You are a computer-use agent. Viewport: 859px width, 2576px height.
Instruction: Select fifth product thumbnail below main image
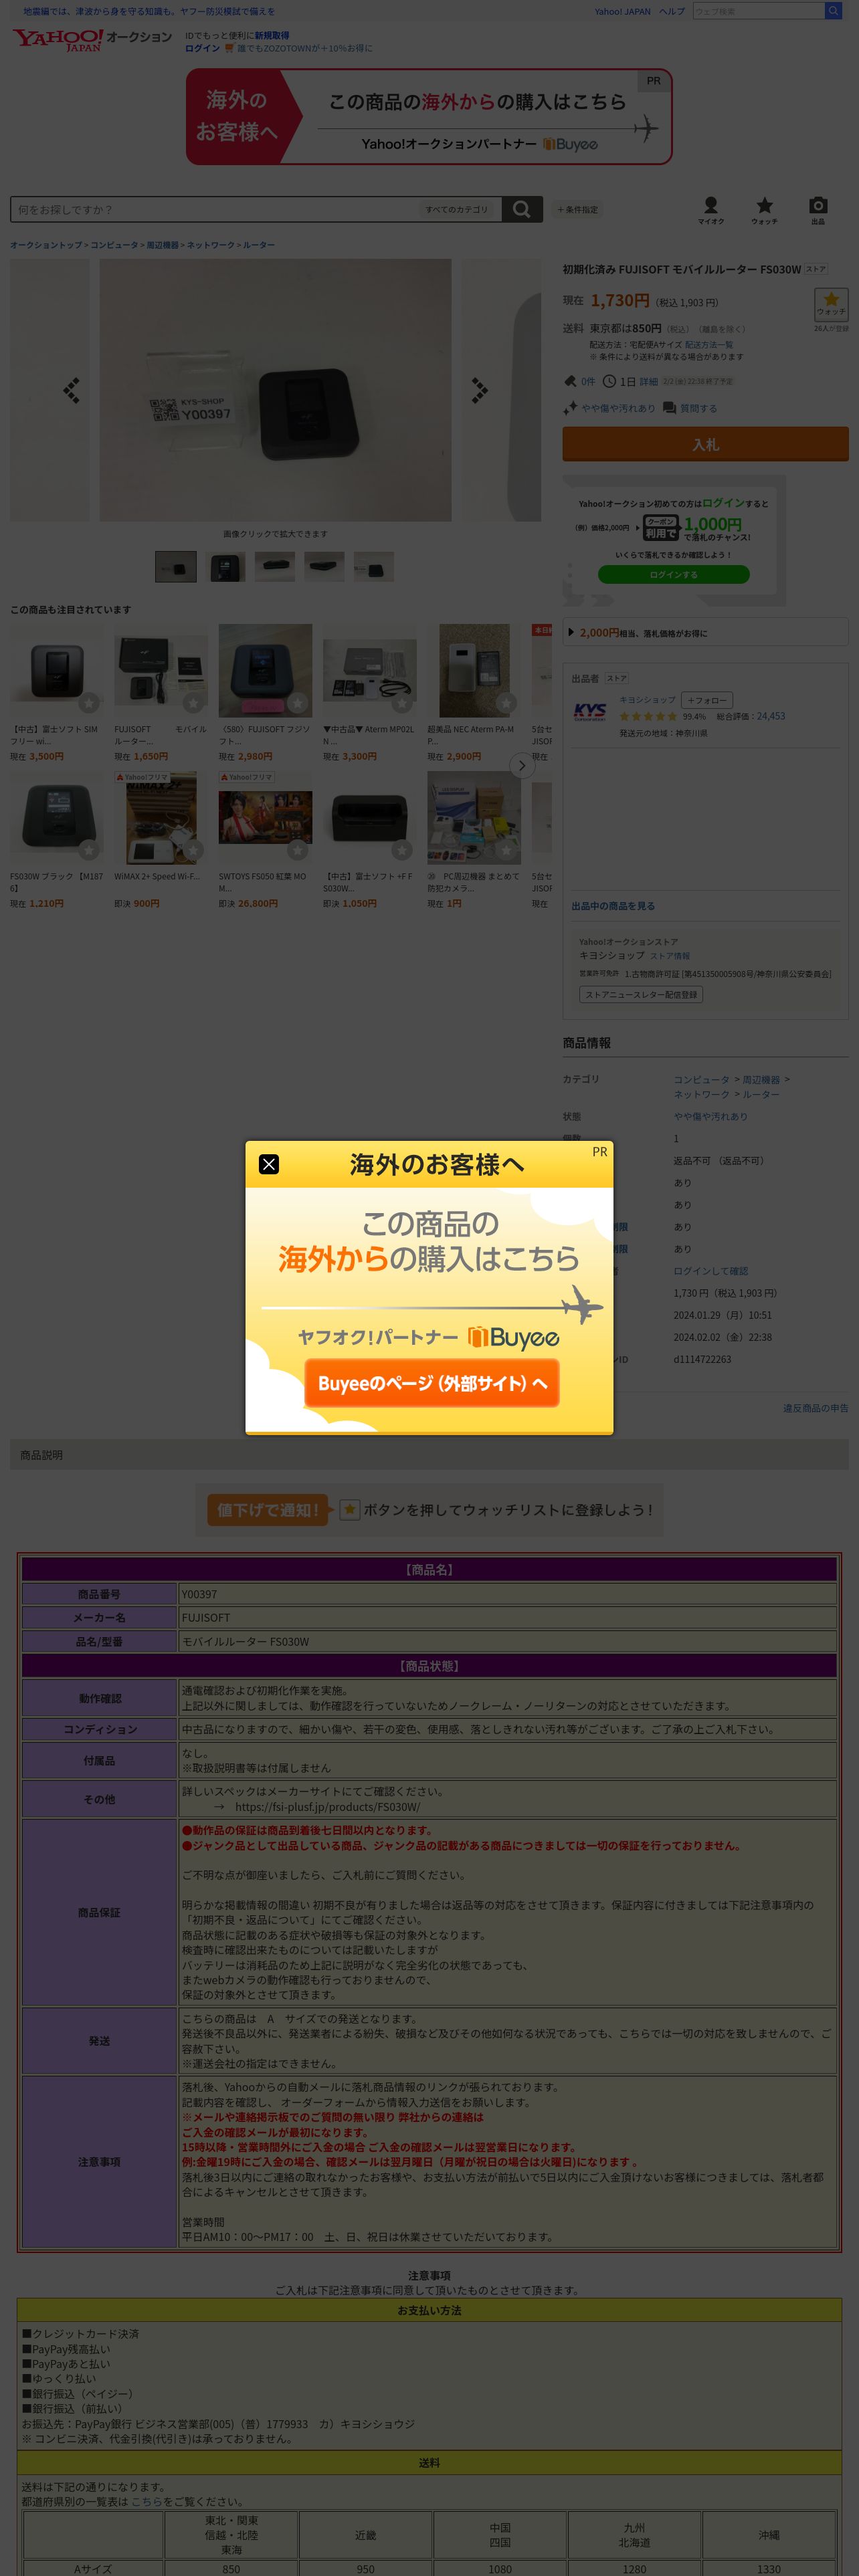(x=374, y=567)
